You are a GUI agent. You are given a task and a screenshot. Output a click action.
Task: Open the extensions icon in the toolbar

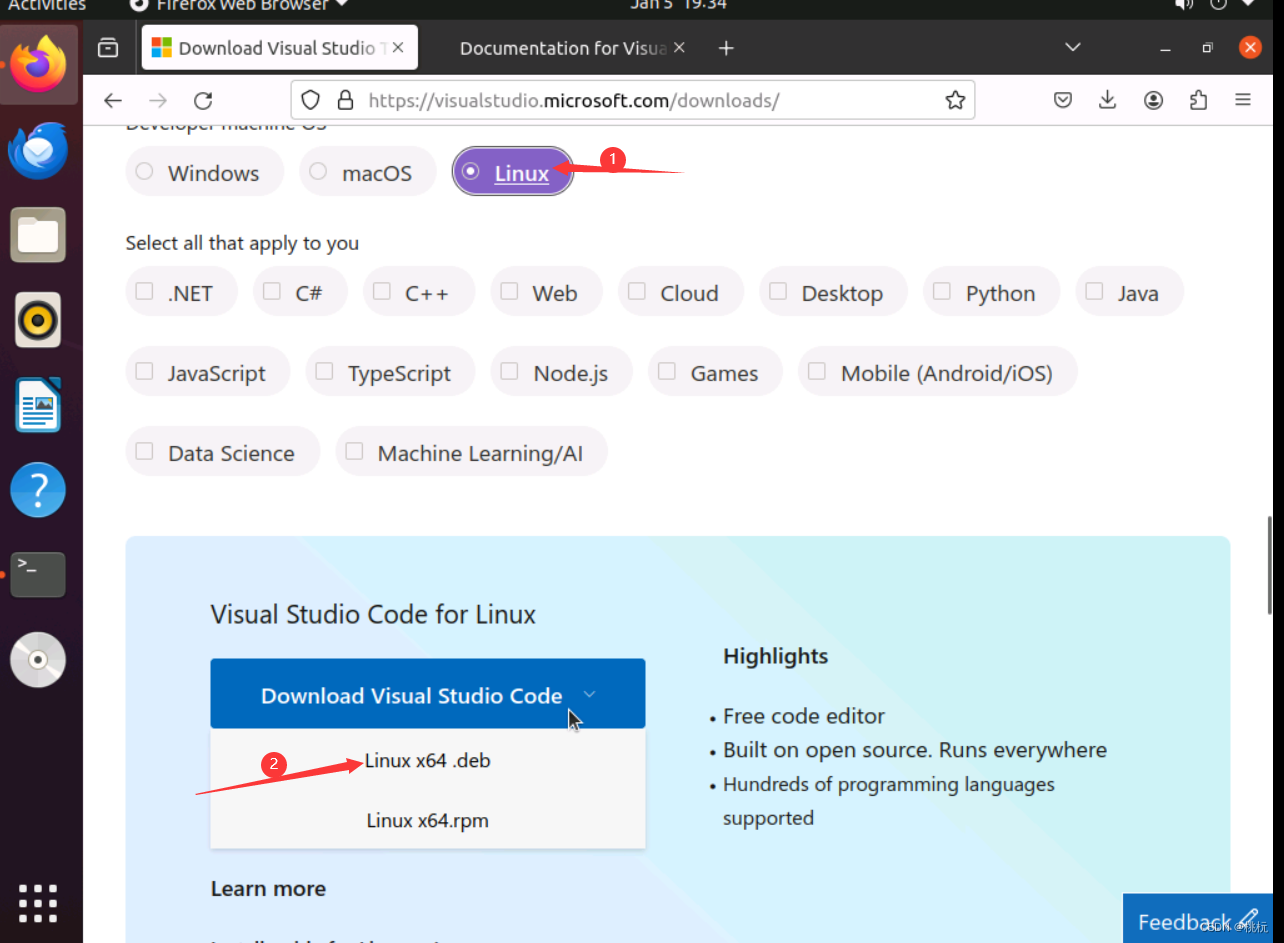click(1197, 100)
